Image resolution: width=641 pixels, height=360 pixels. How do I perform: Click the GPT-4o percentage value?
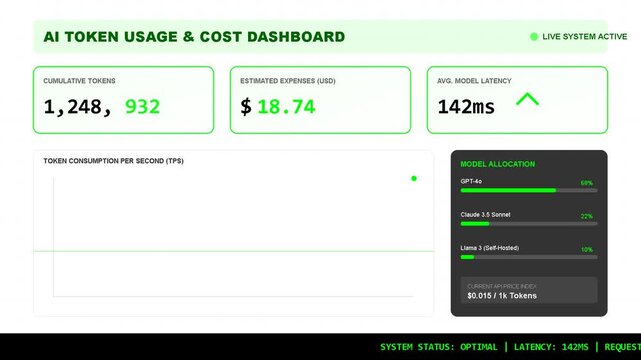(x=587, y=183)
